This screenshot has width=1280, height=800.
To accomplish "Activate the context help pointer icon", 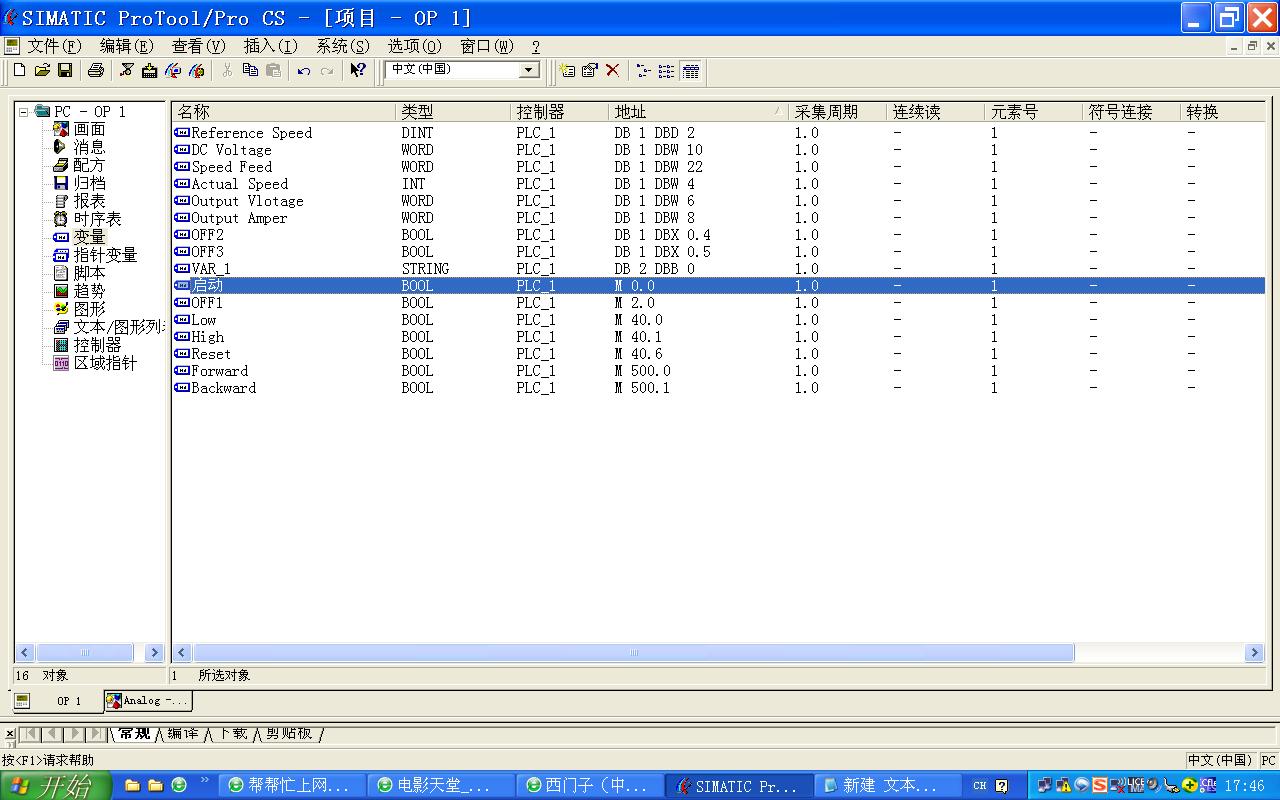I will click(357, 70).
